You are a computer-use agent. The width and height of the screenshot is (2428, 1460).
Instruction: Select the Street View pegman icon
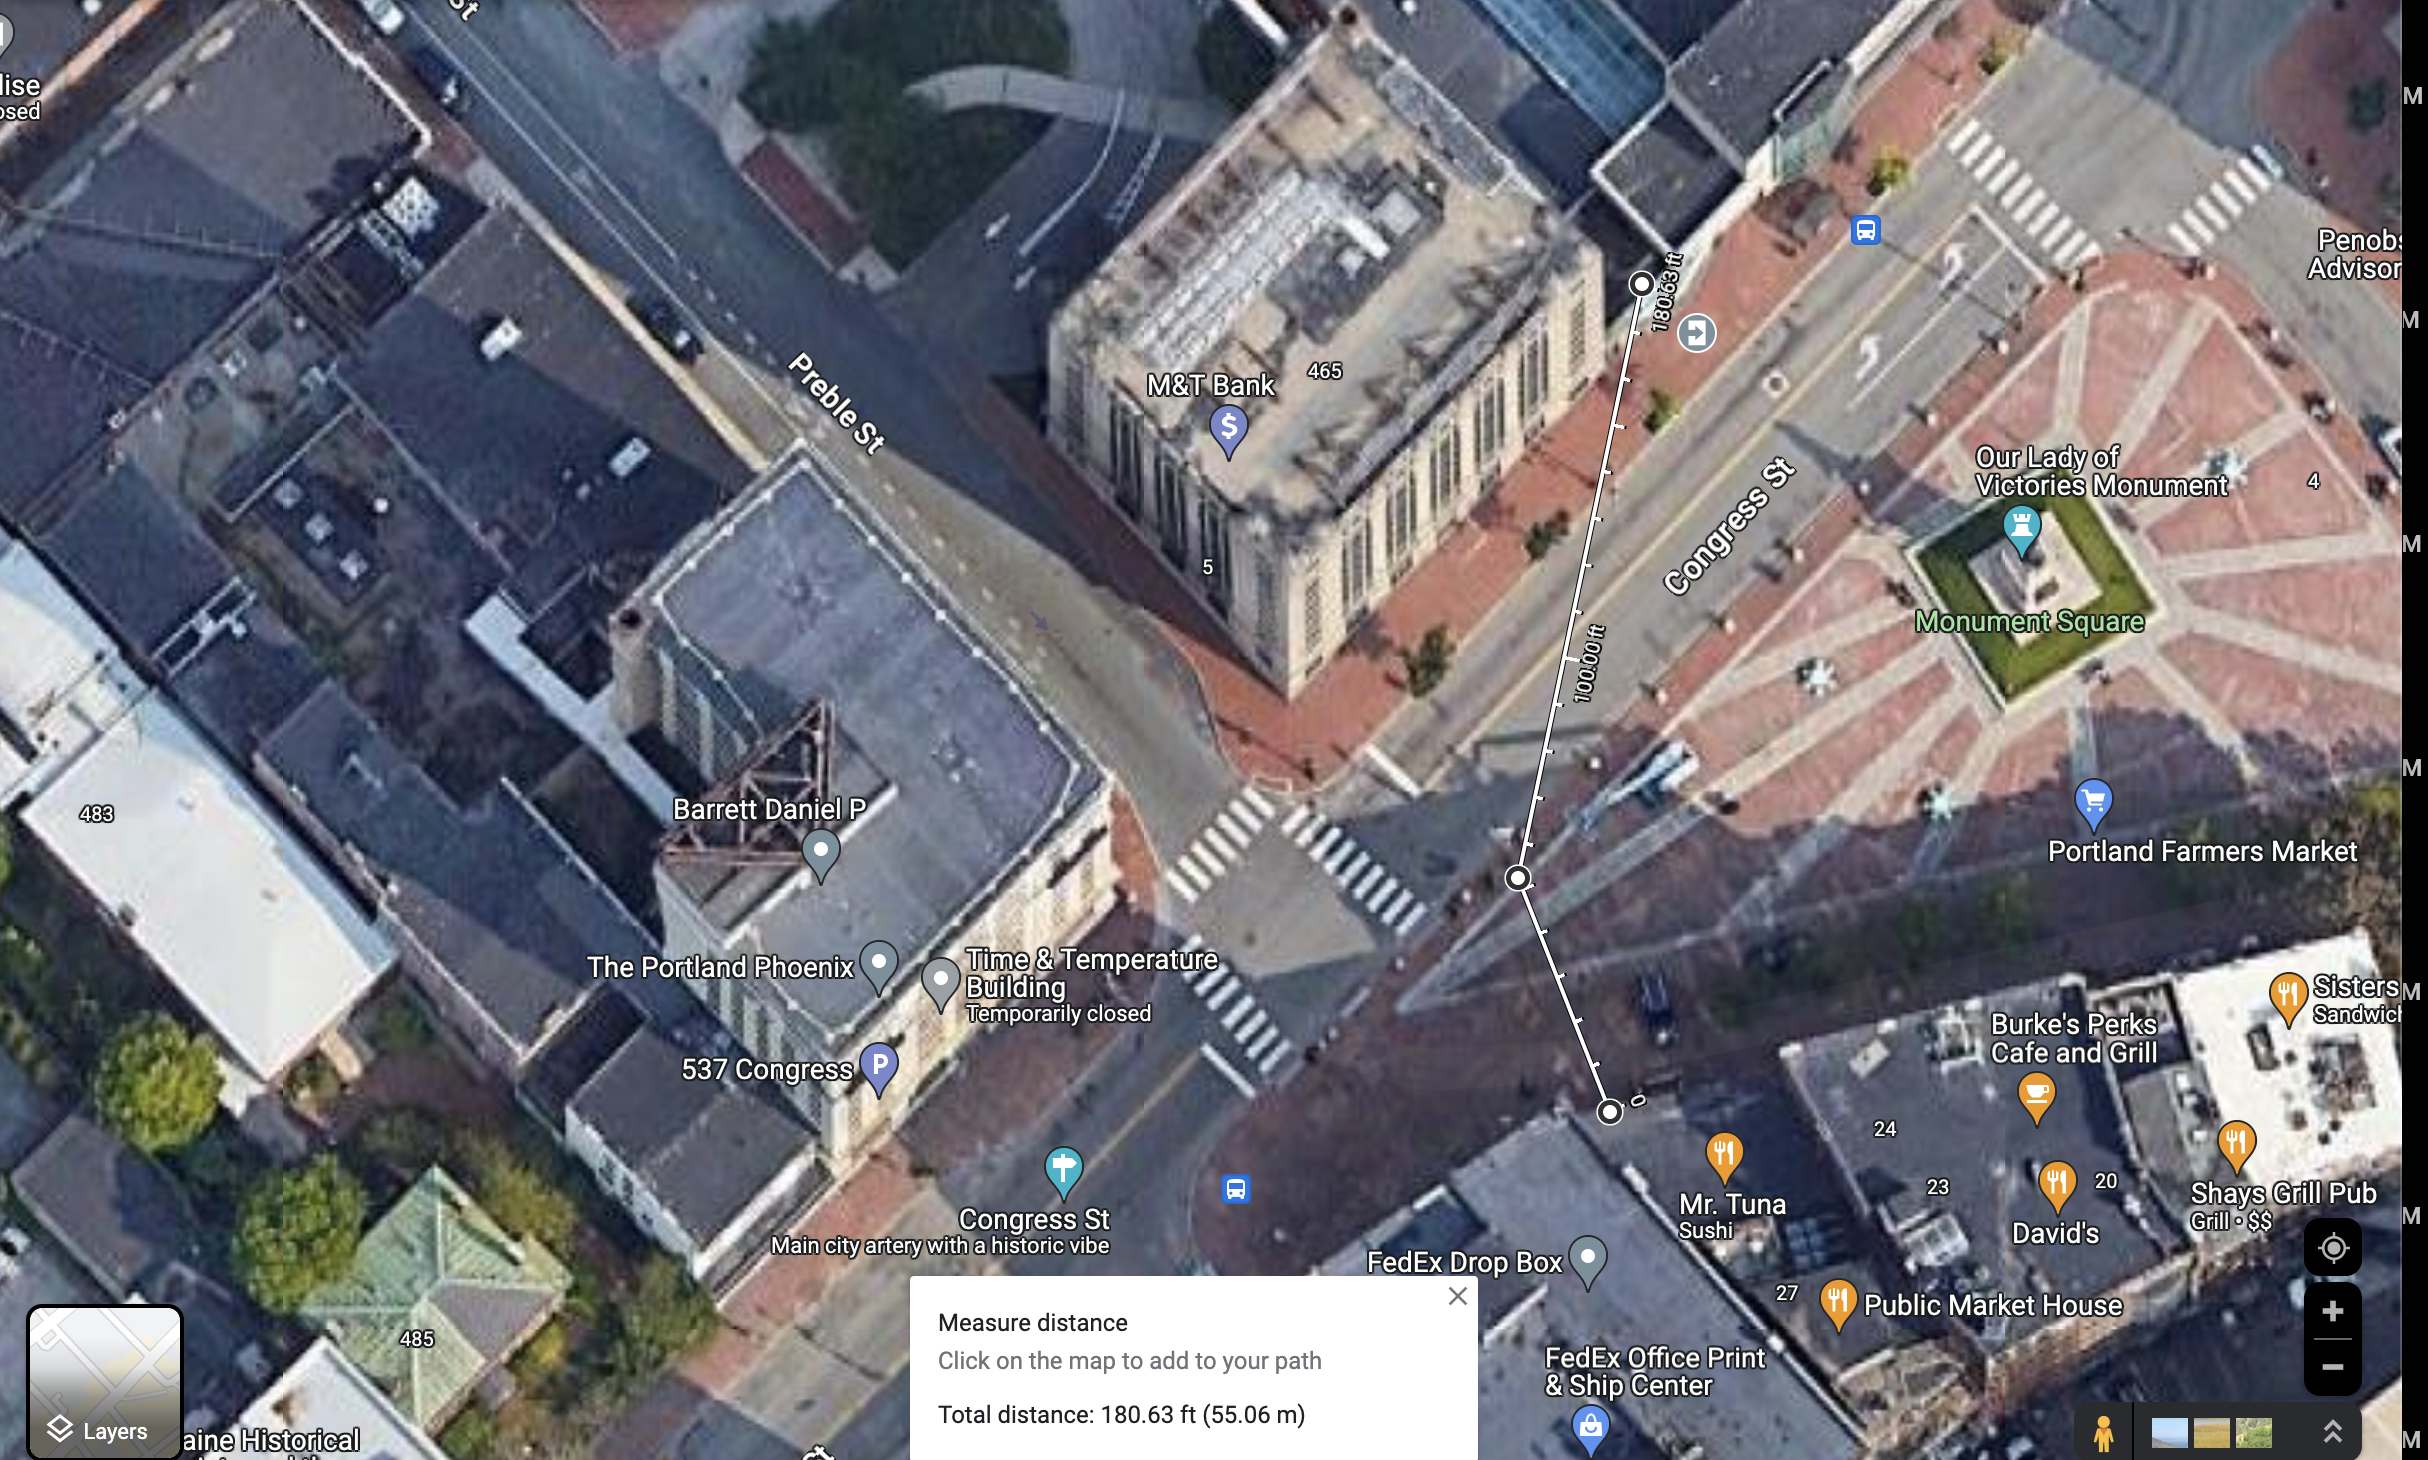[2103, 1433]
